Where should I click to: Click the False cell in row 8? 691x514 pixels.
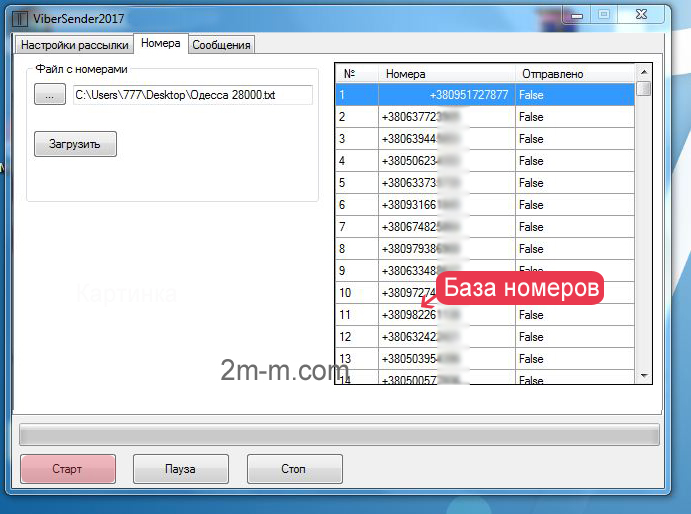pyautogui.click(x=574, y=249)
